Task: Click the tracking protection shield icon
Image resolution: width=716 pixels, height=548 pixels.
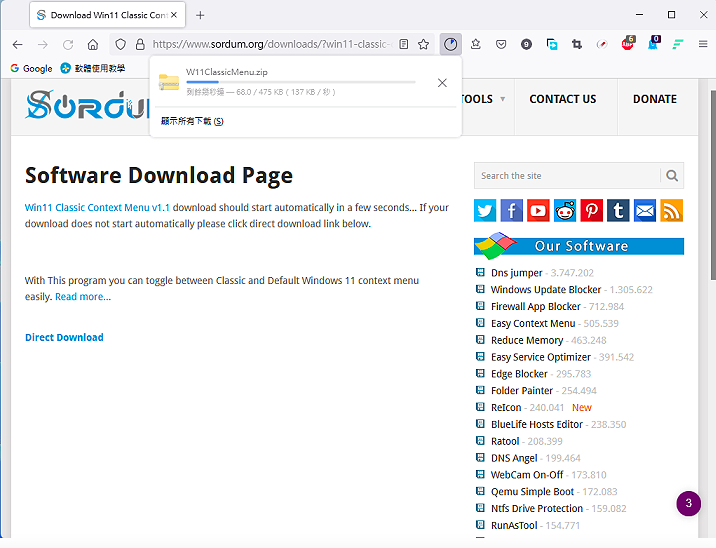Action: [x=120, y=44]
